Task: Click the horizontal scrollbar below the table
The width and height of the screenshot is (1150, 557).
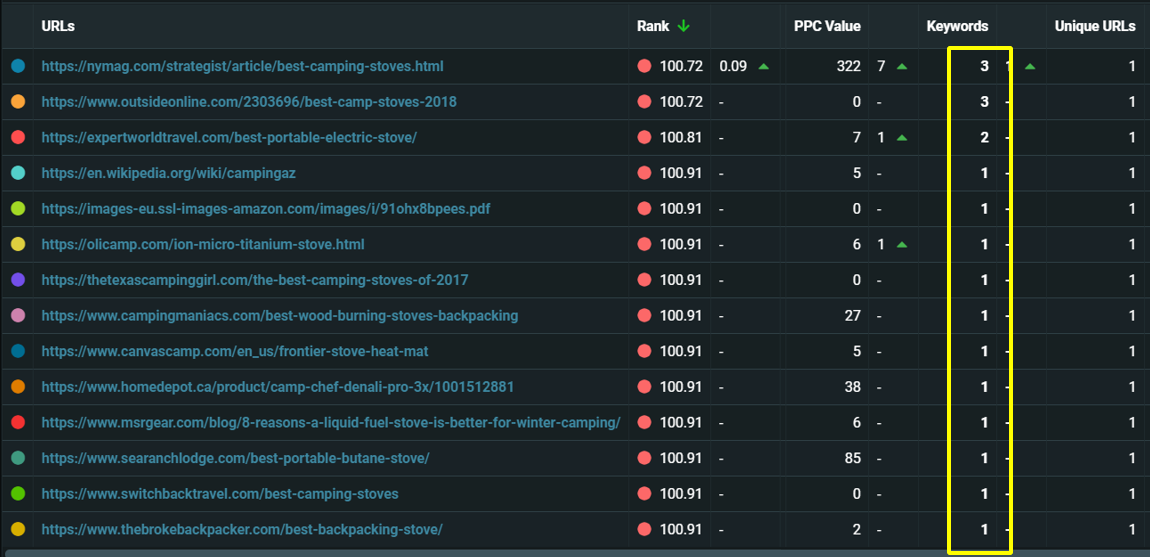Action: pos(575,553)
